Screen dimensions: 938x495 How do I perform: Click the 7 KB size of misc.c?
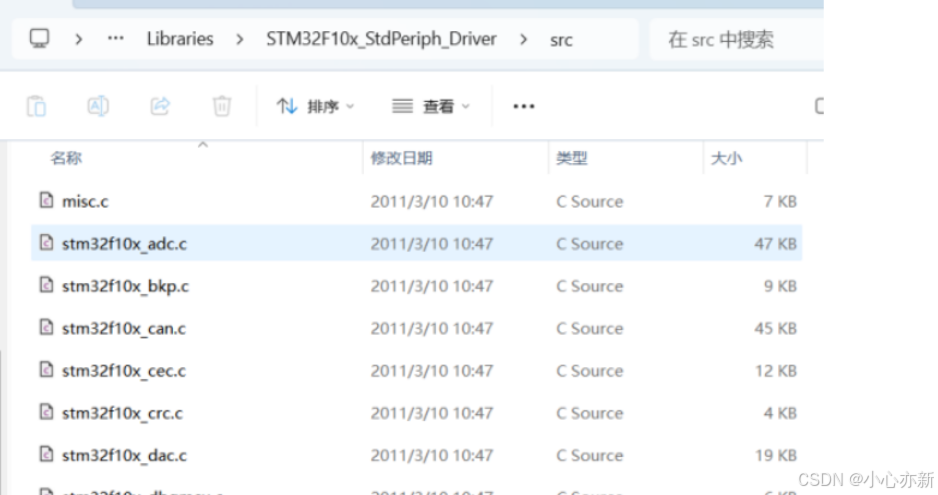780,201
